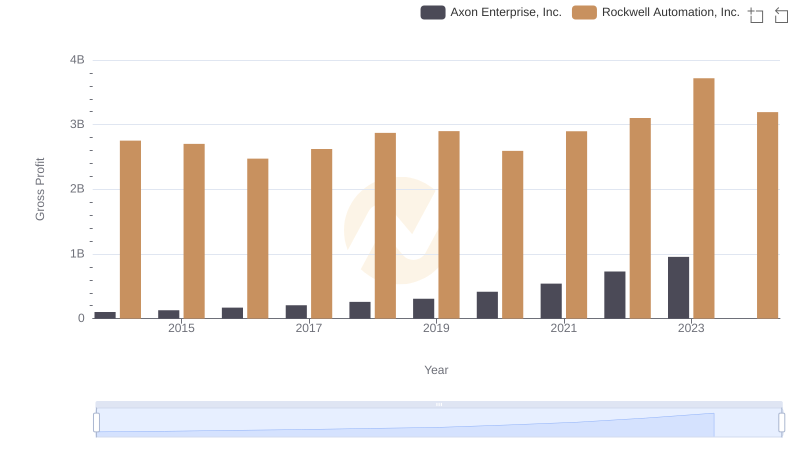This screenshot has height=461, width=800.
Task: Click the 2014 Rockwell Automation bar
Action: click(130, 229)
